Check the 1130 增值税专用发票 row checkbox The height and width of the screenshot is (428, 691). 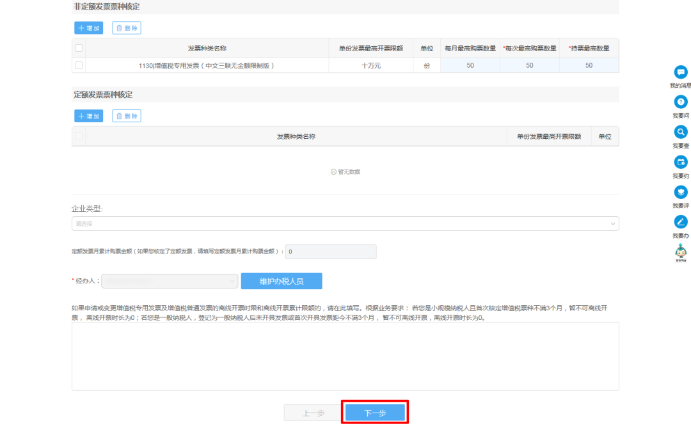[79, 65]
